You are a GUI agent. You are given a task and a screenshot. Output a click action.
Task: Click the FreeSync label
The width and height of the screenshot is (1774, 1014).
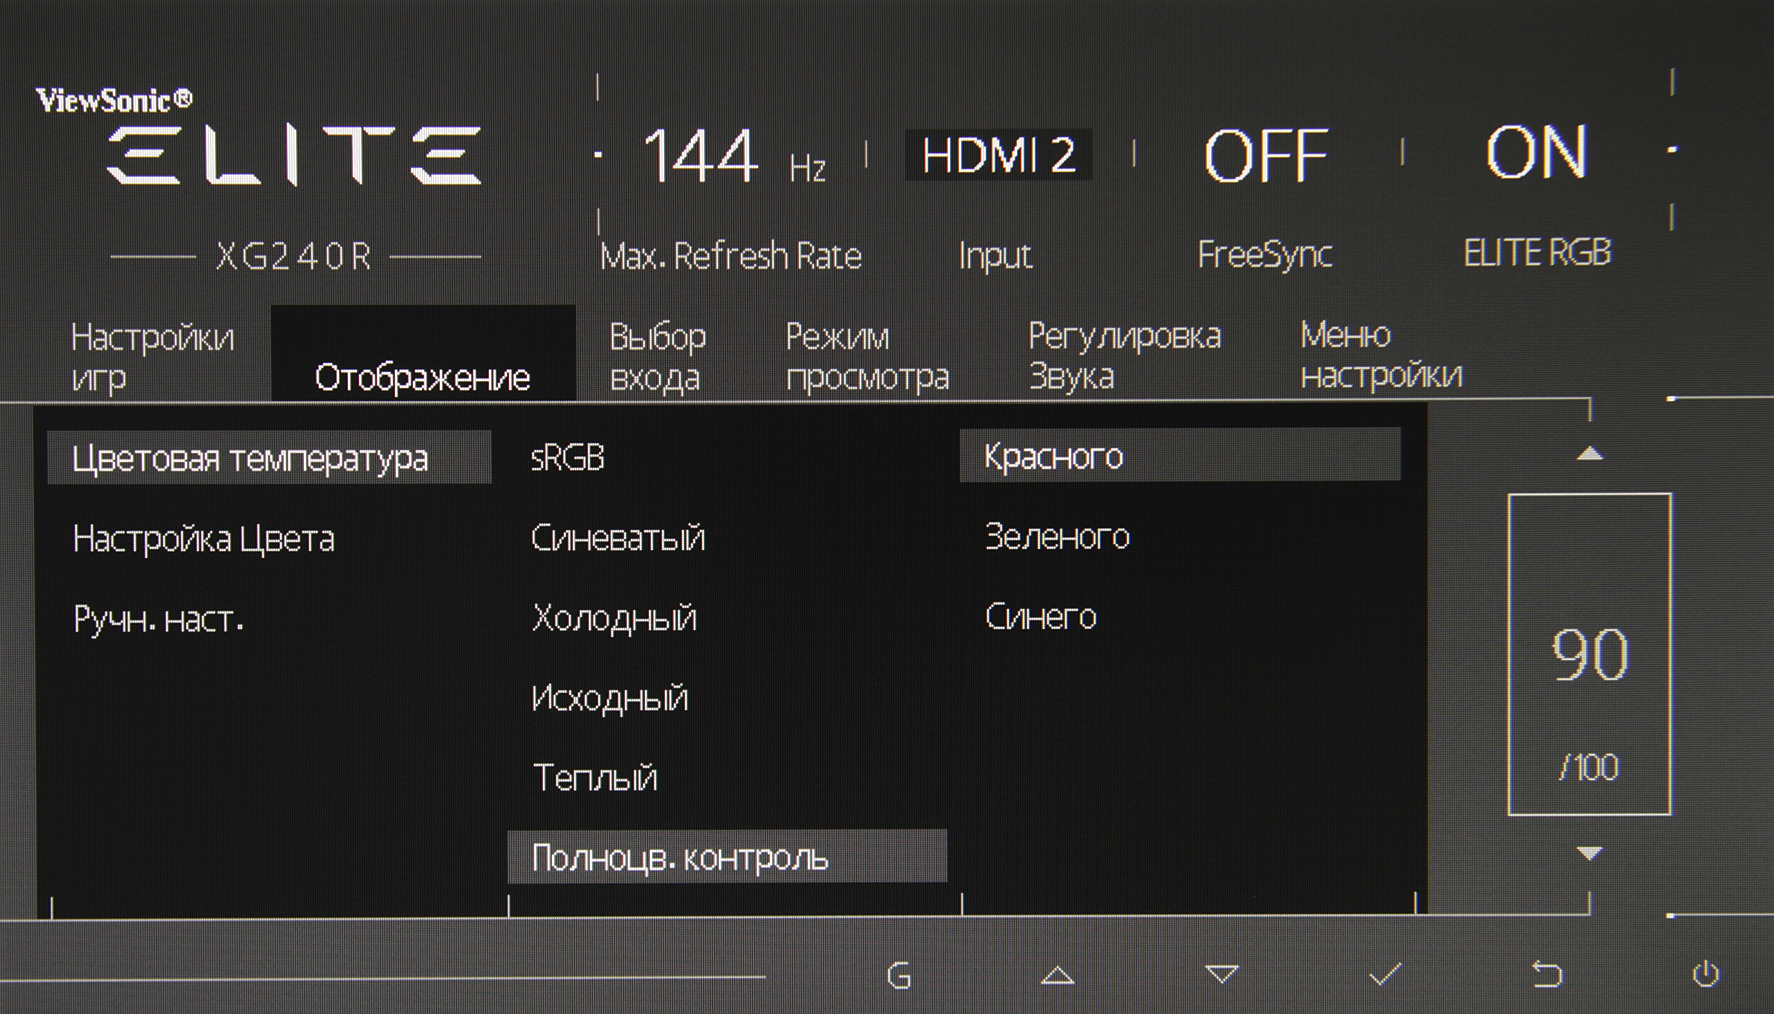click(1265, 255)
